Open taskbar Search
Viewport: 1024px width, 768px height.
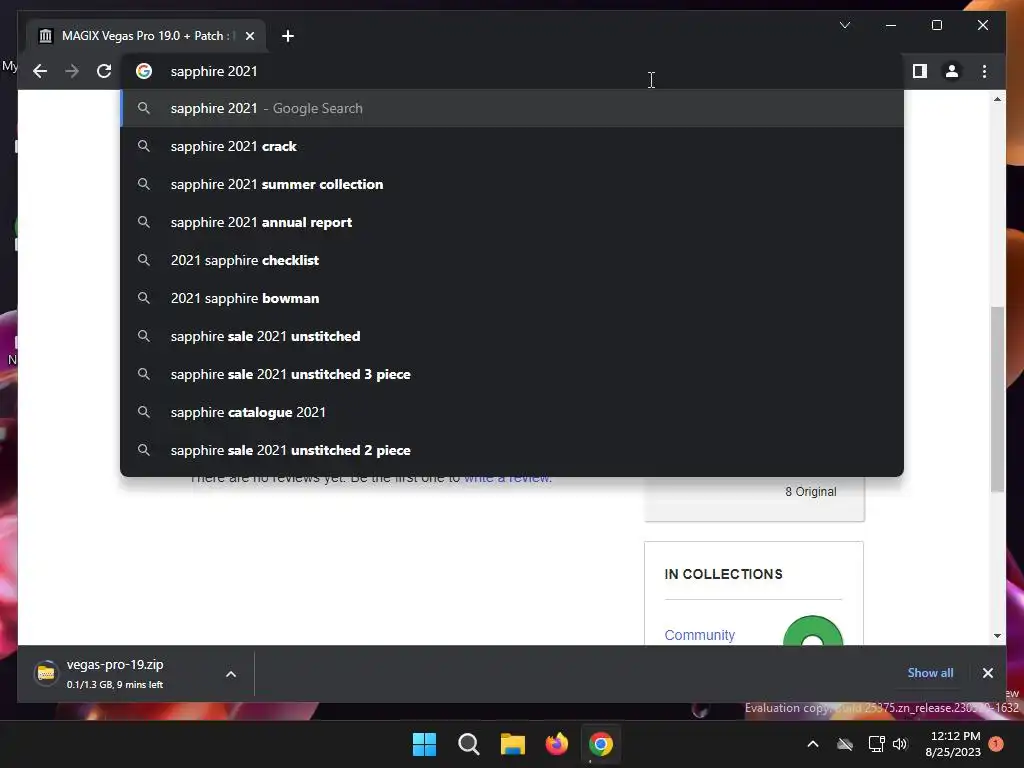pyautogui.click(x=468, y=744)
